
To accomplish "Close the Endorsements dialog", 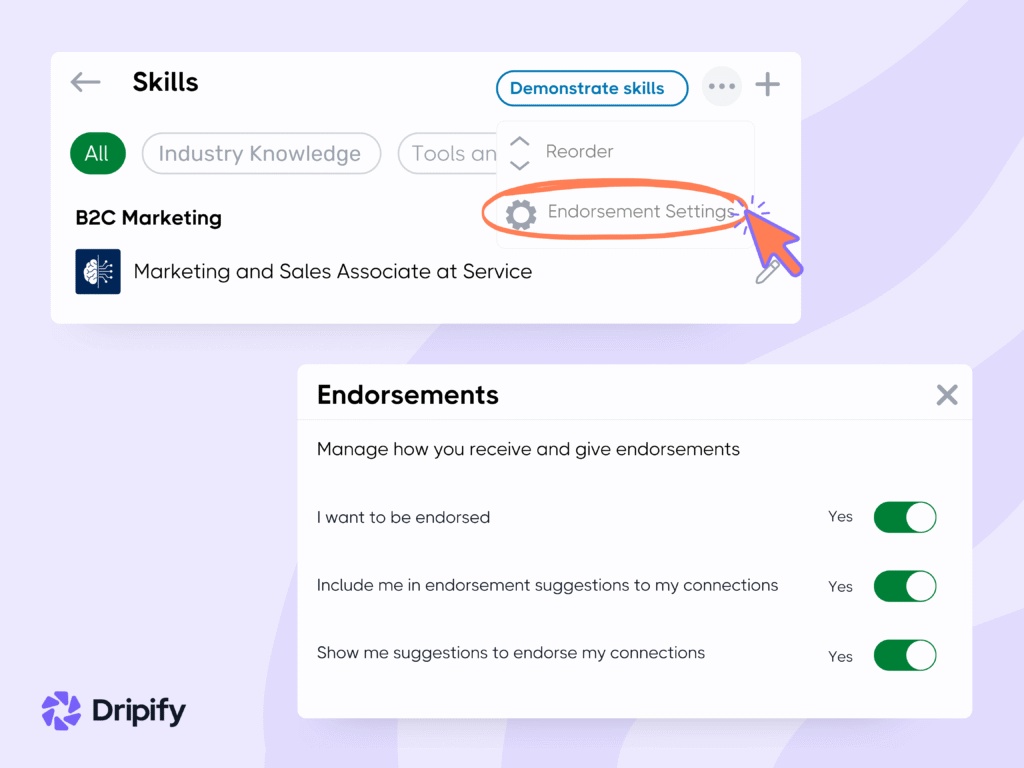I will click(x=947, y=394).
